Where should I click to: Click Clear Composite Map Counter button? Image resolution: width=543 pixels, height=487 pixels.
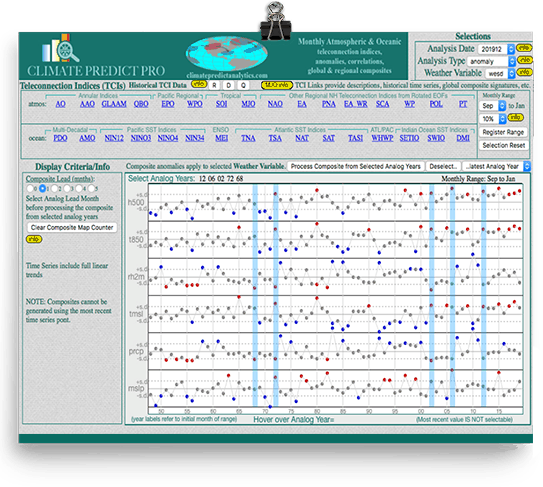[x=72, y=228]
